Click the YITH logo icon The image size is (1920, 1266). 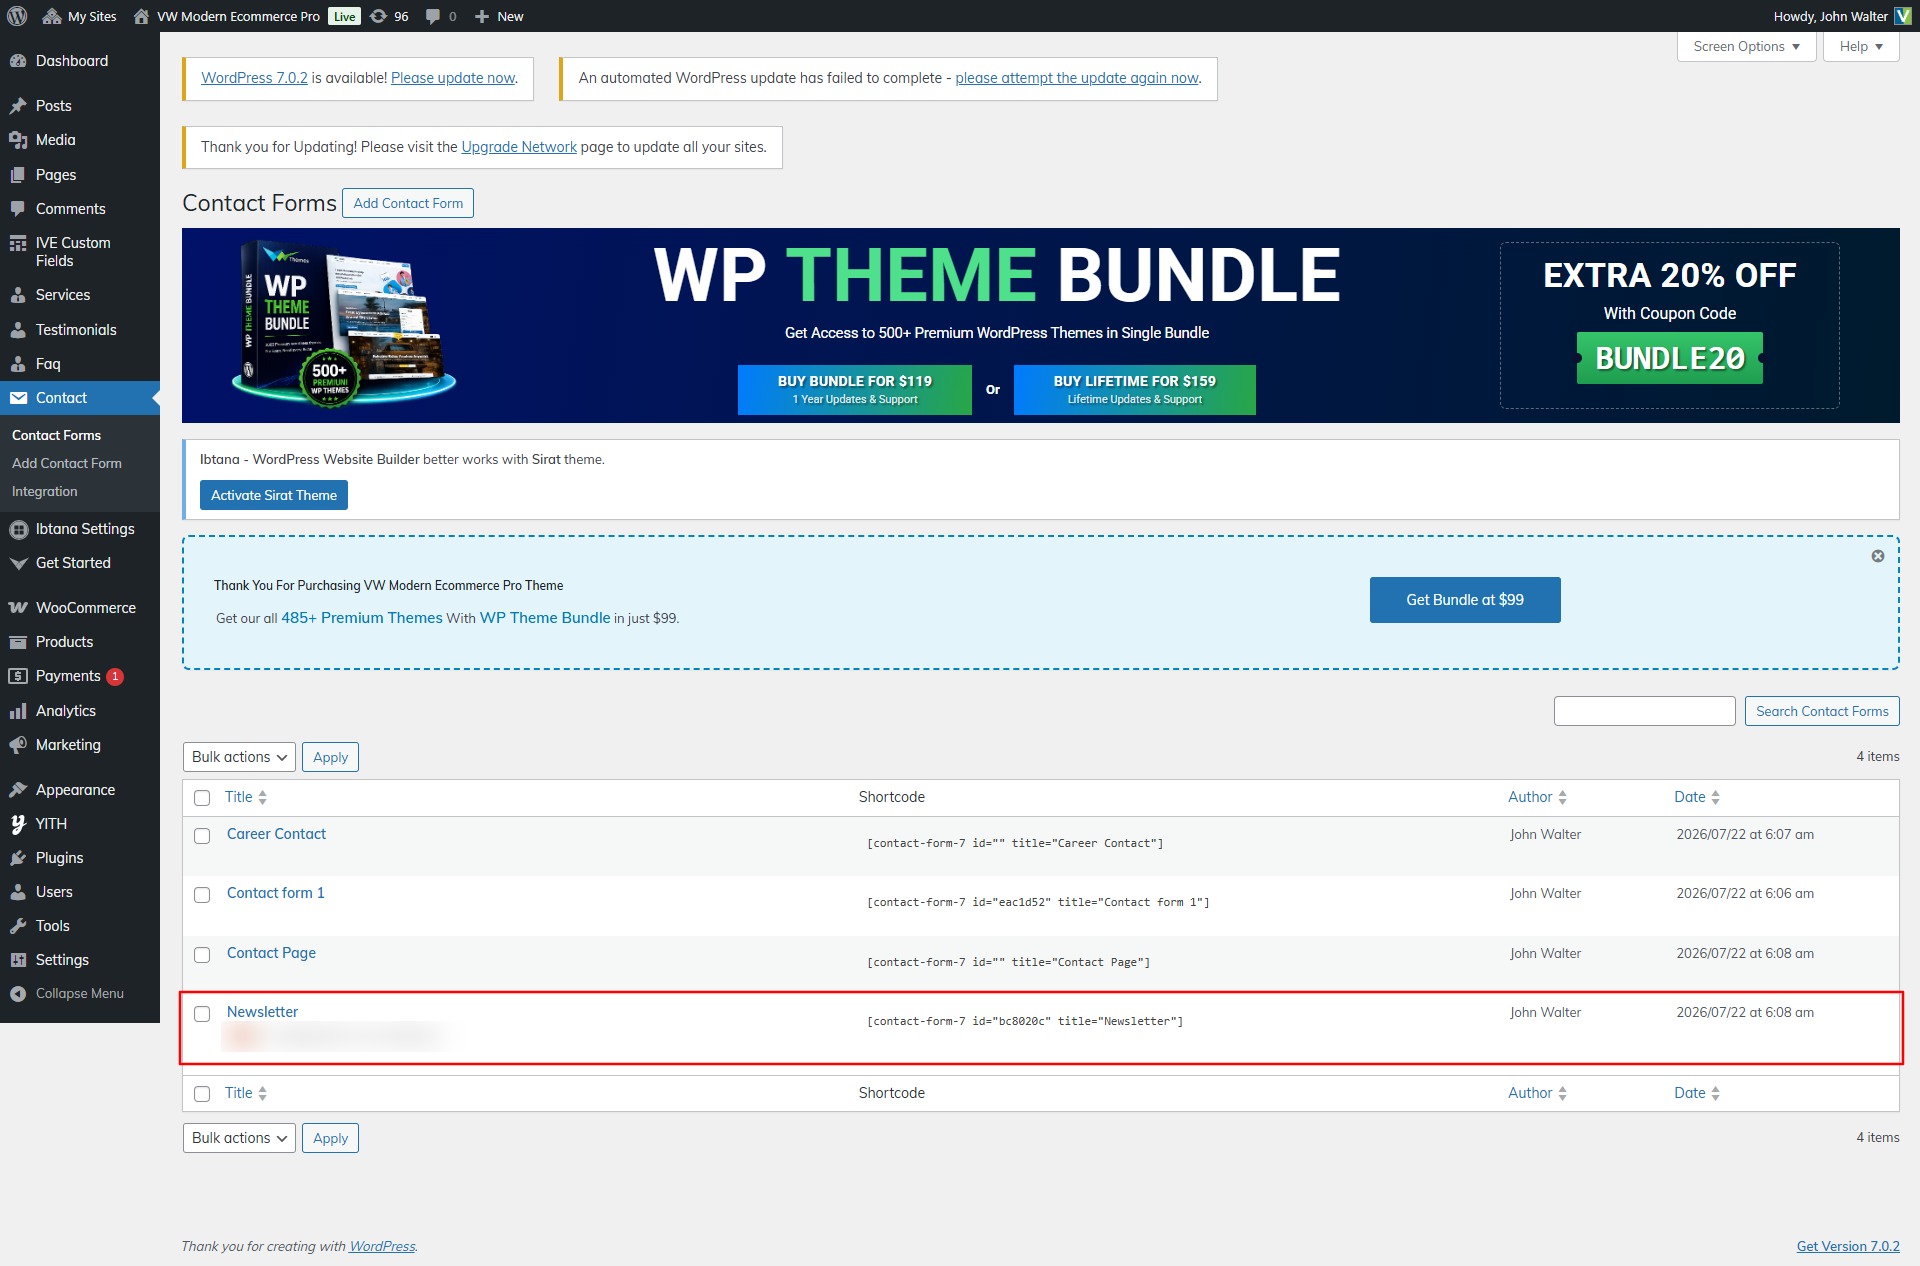click(18, 824)
